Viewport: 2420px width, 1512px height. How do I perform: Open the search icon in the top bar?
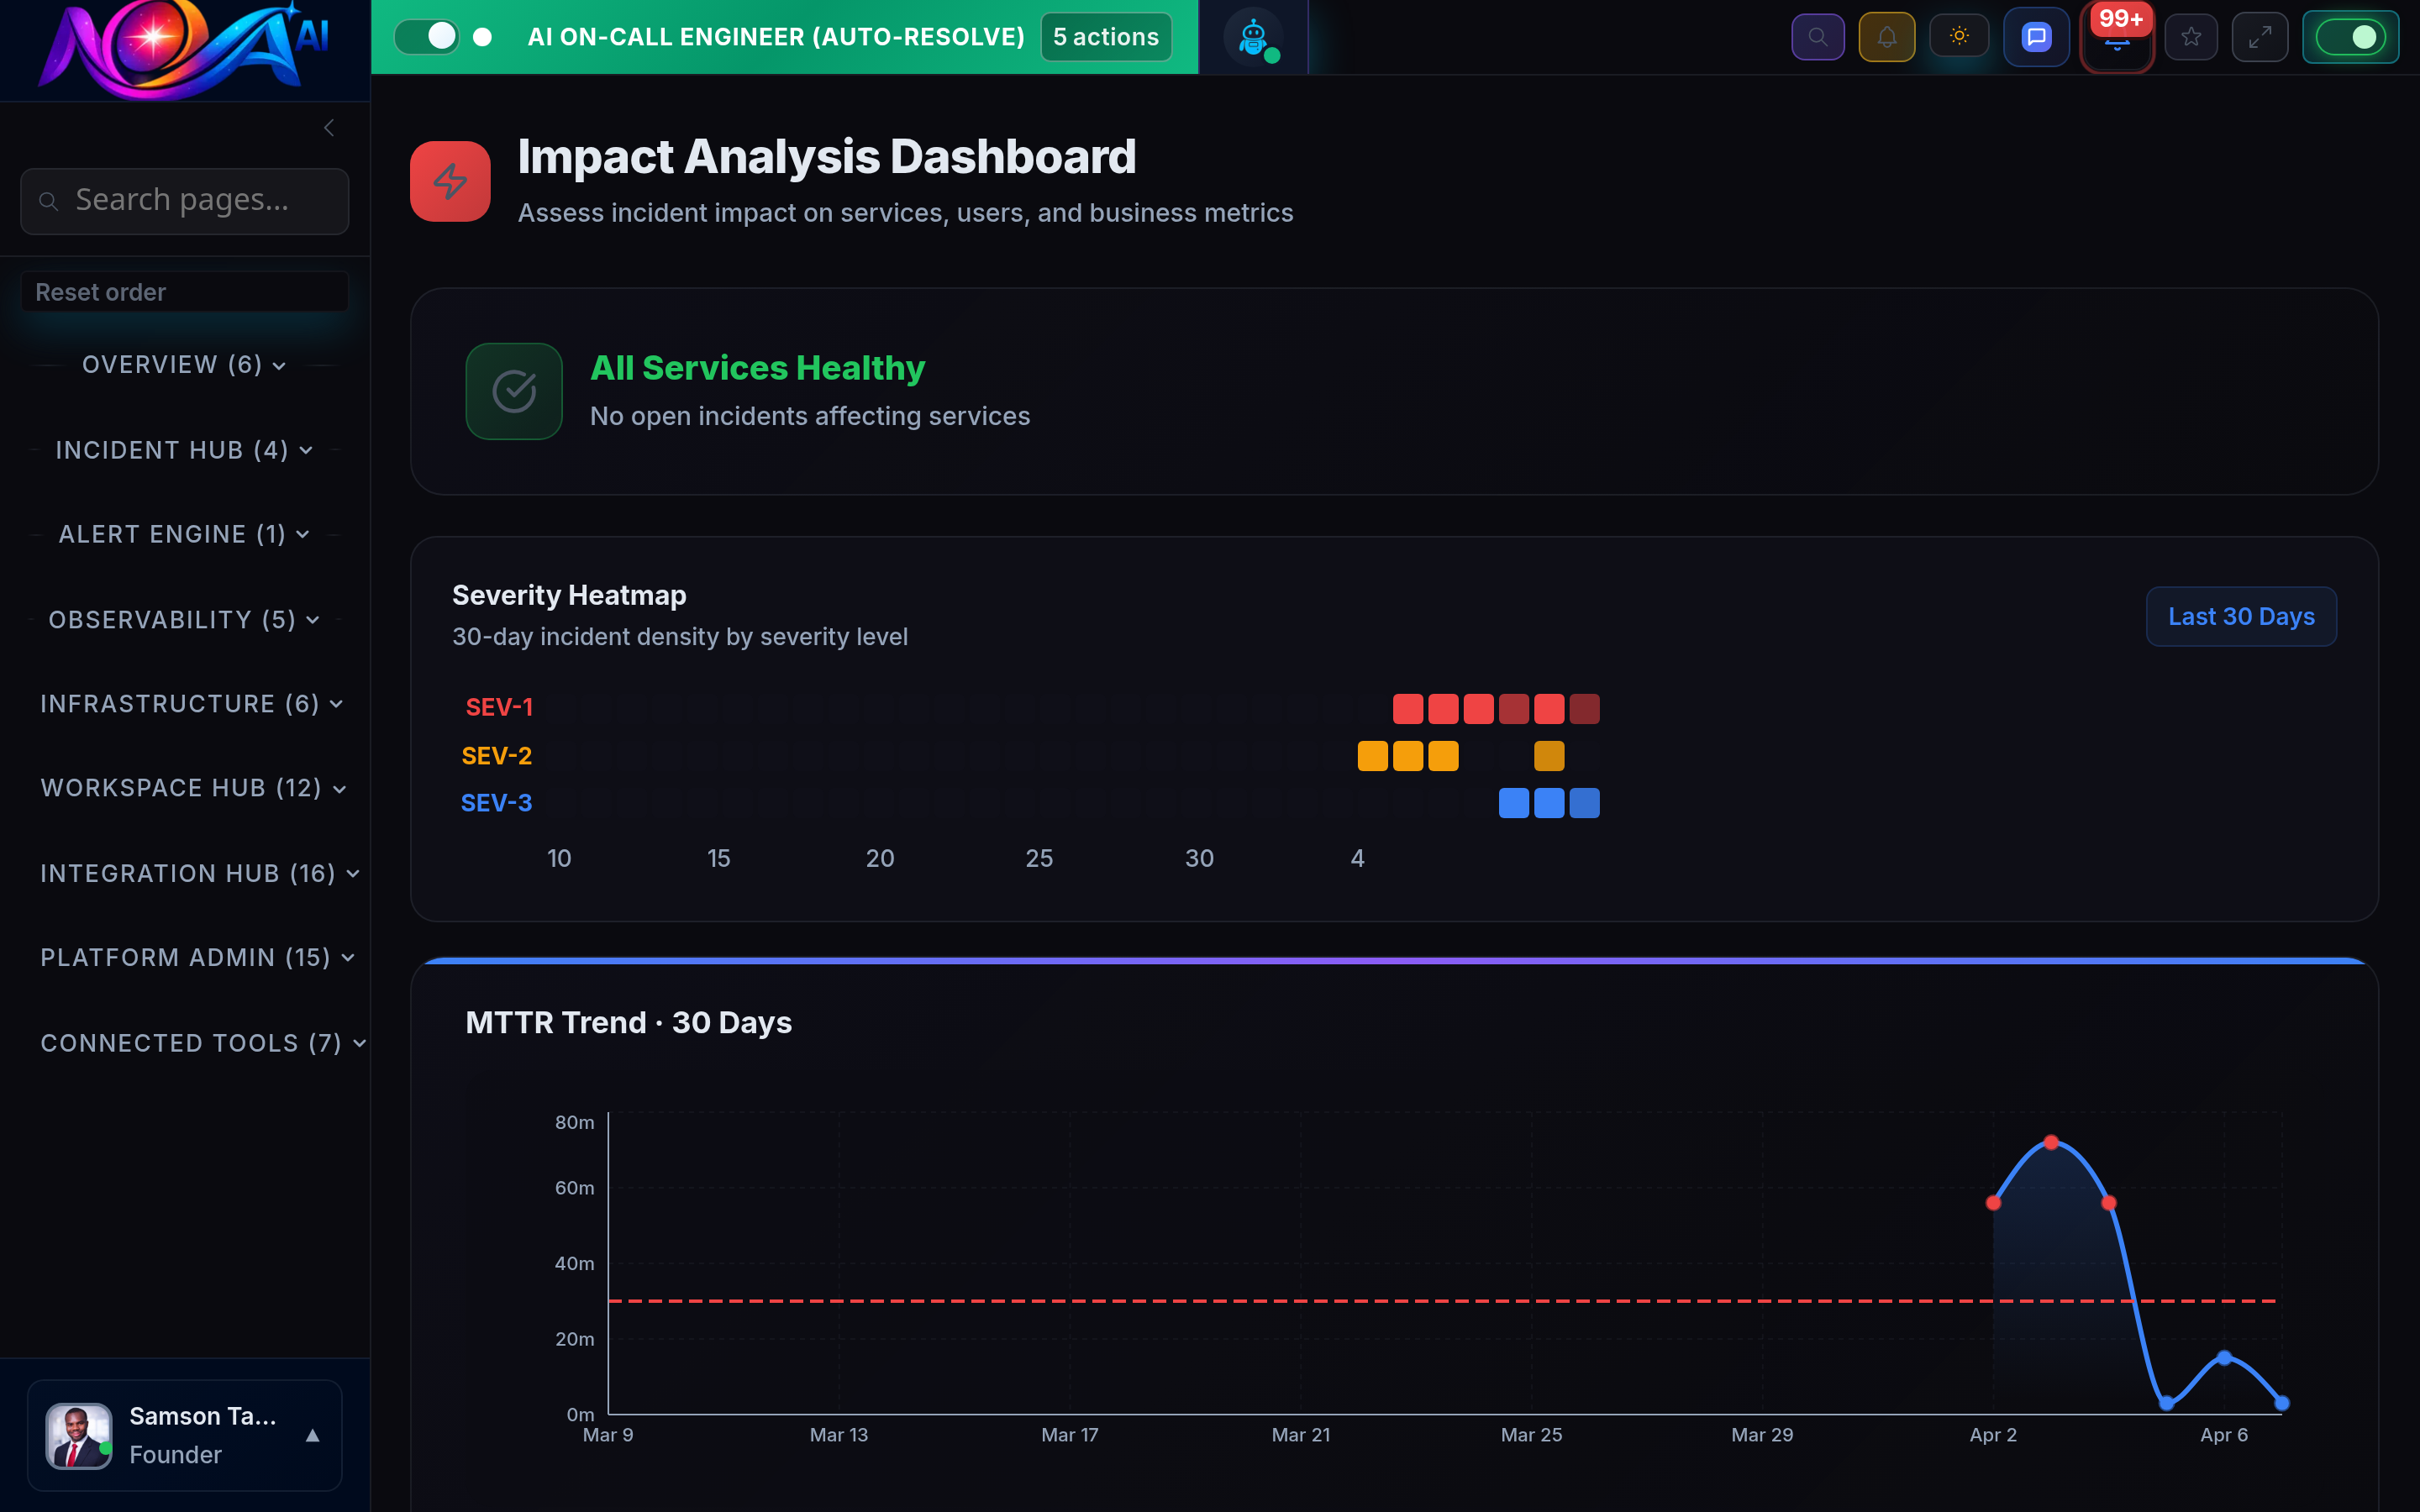click(x=1818, y=36)
